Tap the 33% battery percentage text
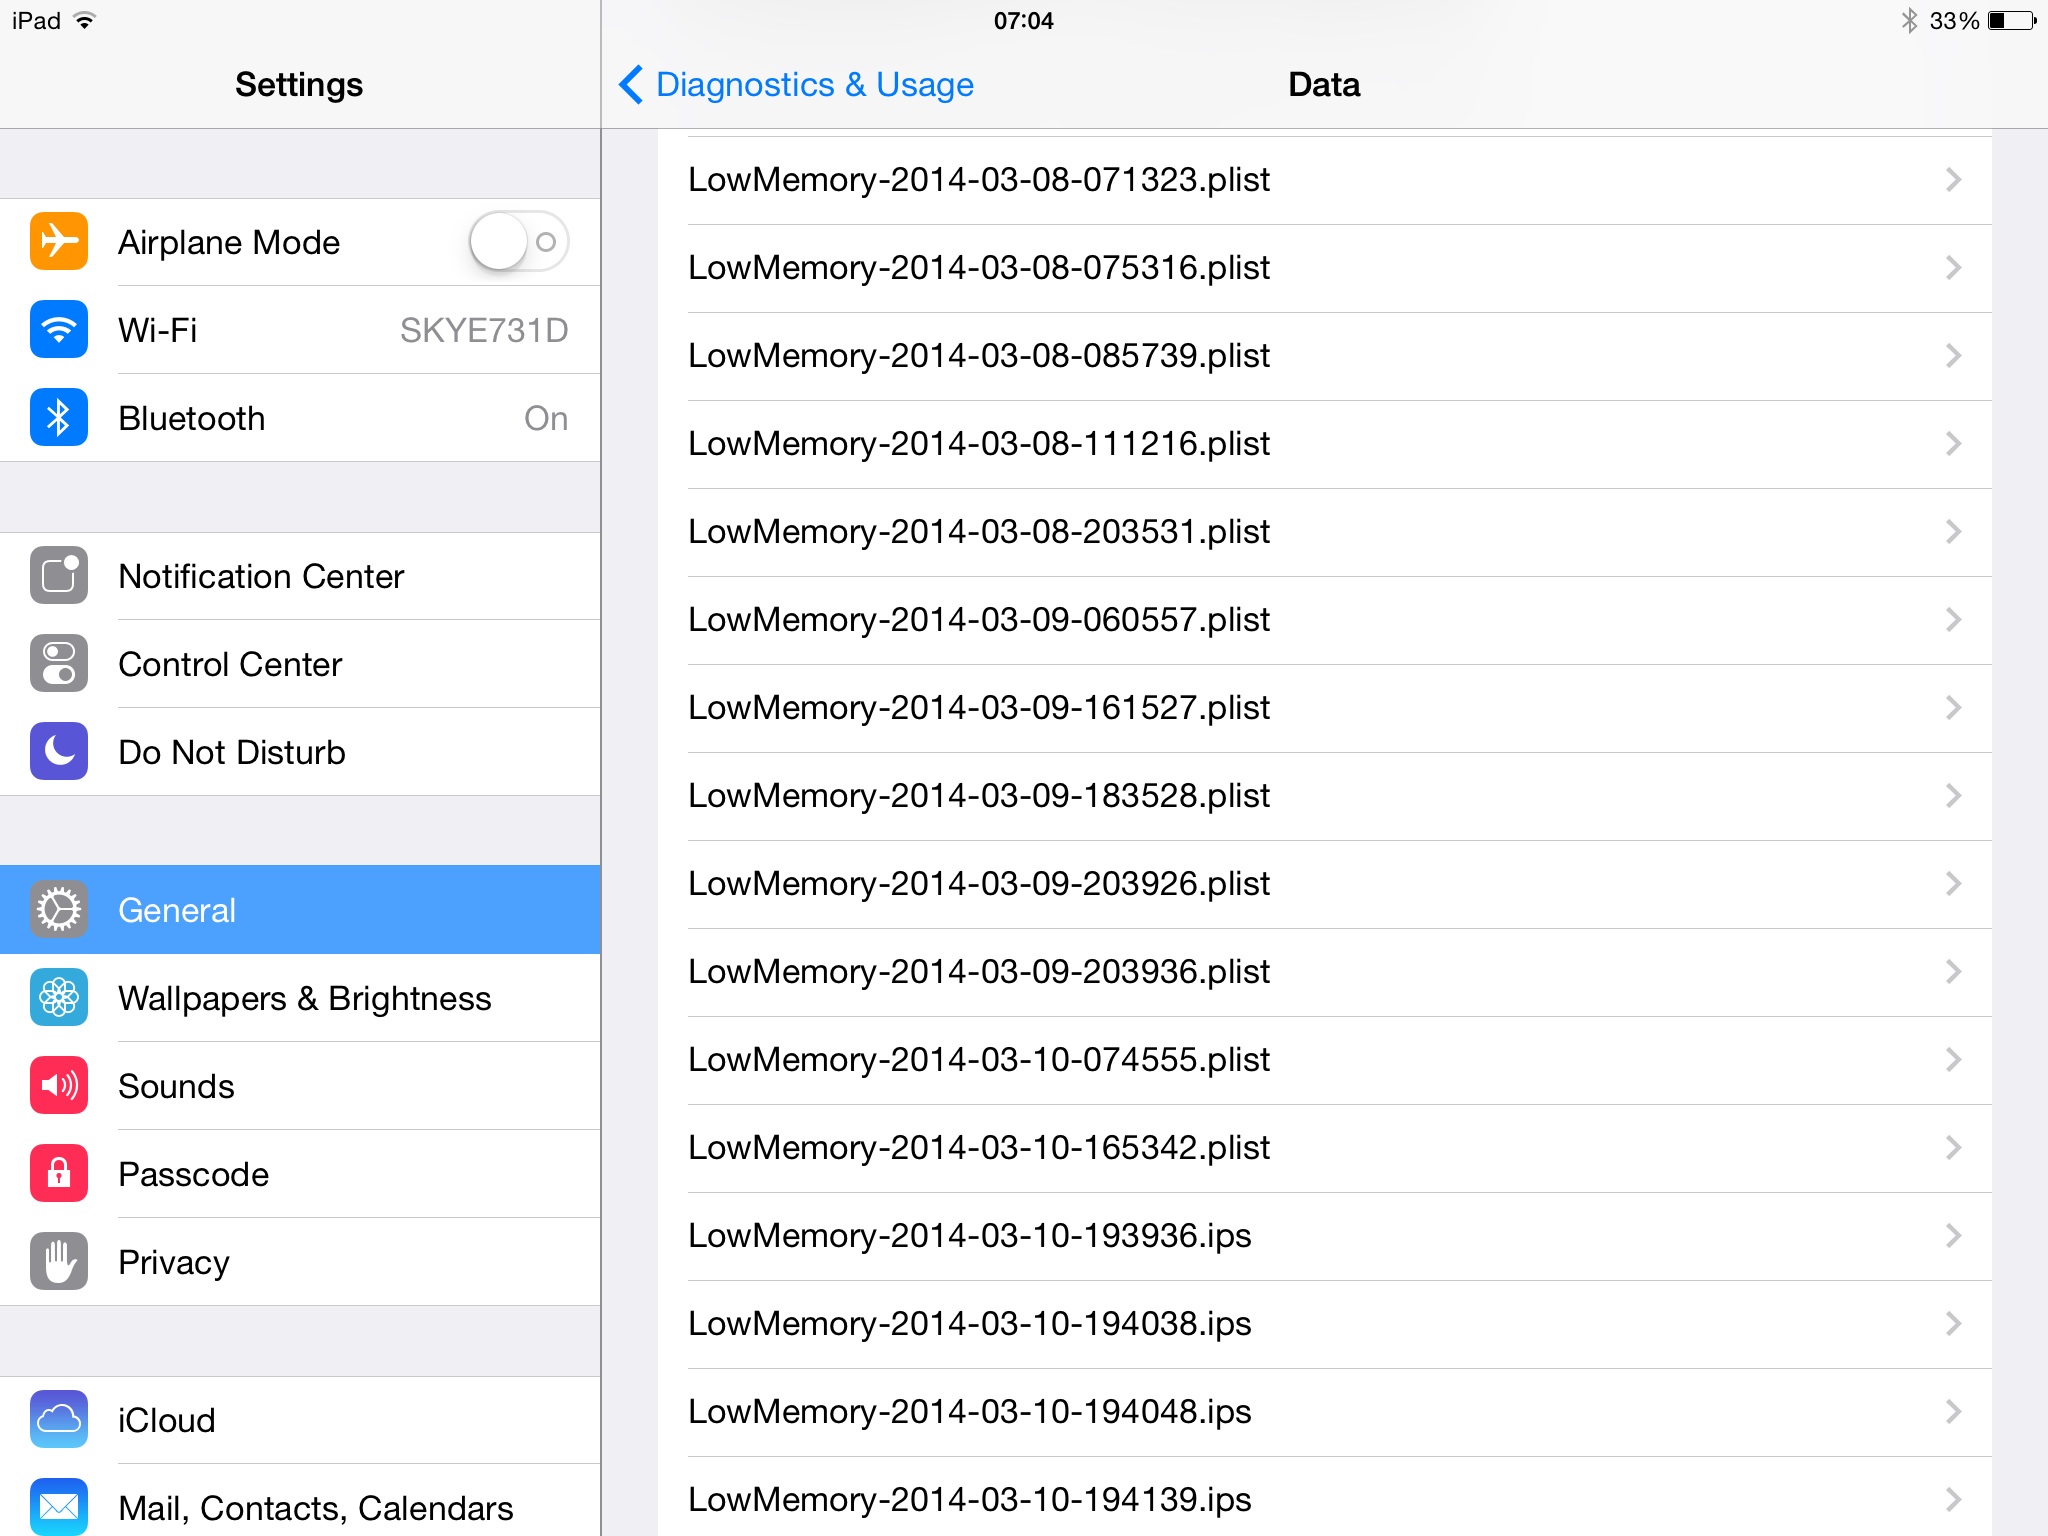 tap(1954, 21)
